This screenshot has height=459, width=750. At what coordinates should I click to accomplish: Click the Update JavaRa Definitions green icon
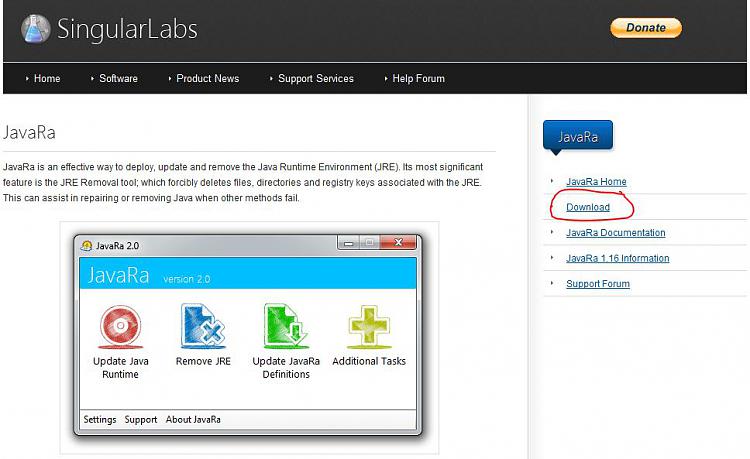[286, 326]
